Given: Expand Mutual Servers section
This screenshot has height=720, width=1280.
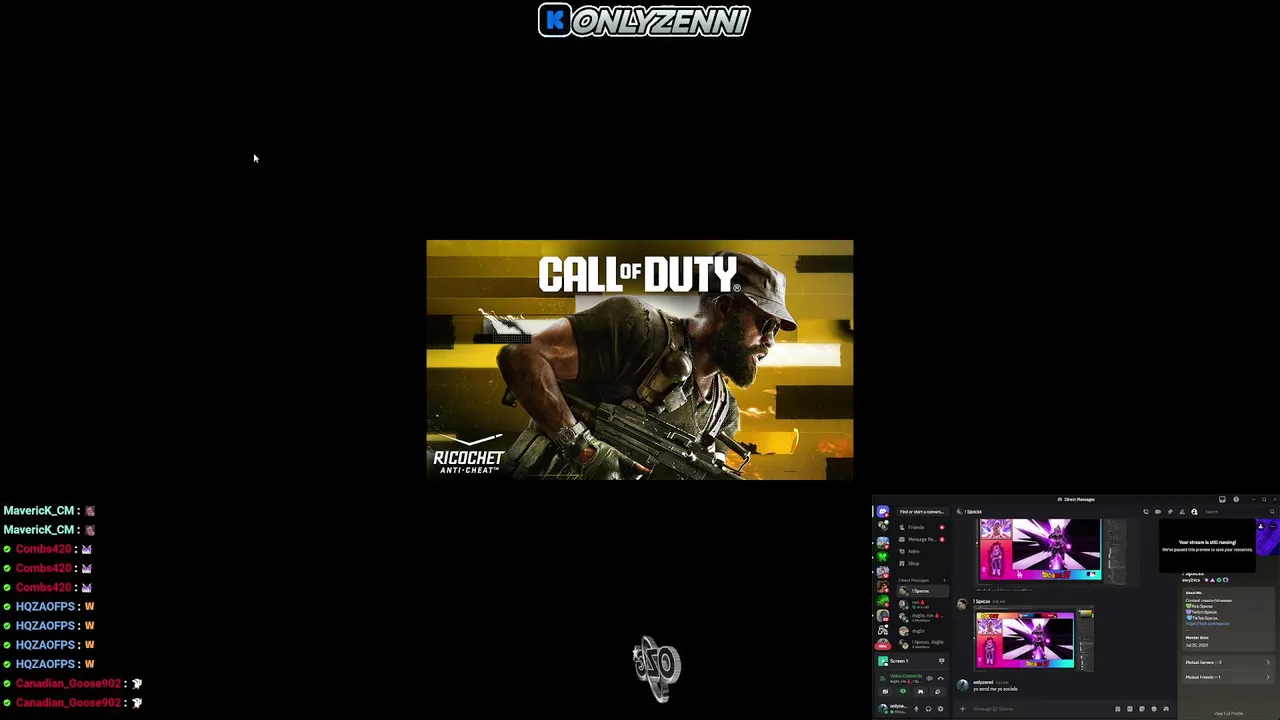Looking at the screenshot, I should (1228, 662).
